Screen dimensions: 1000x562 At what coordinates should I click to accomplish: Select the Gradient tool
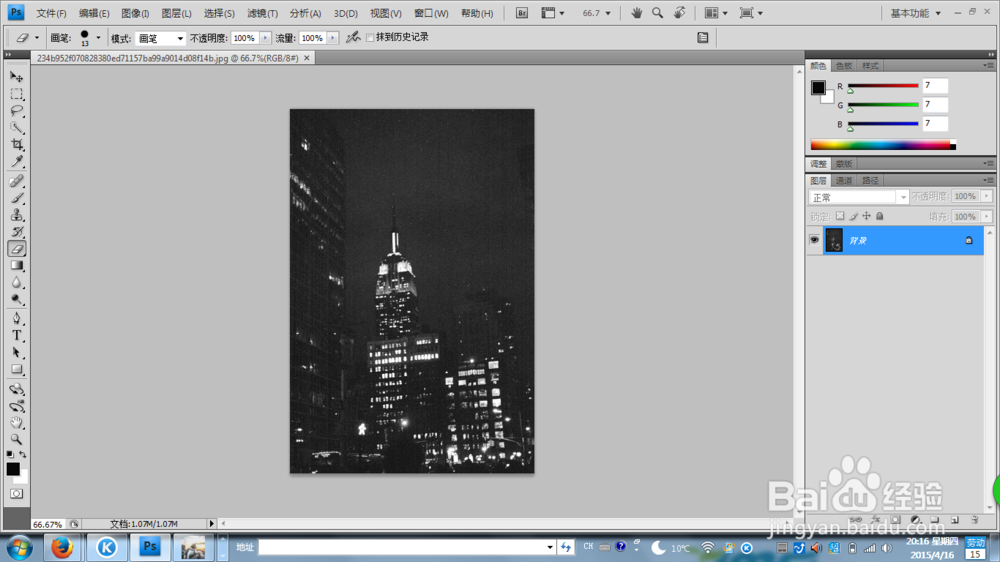pyautogui.click(x=17, y=265)
